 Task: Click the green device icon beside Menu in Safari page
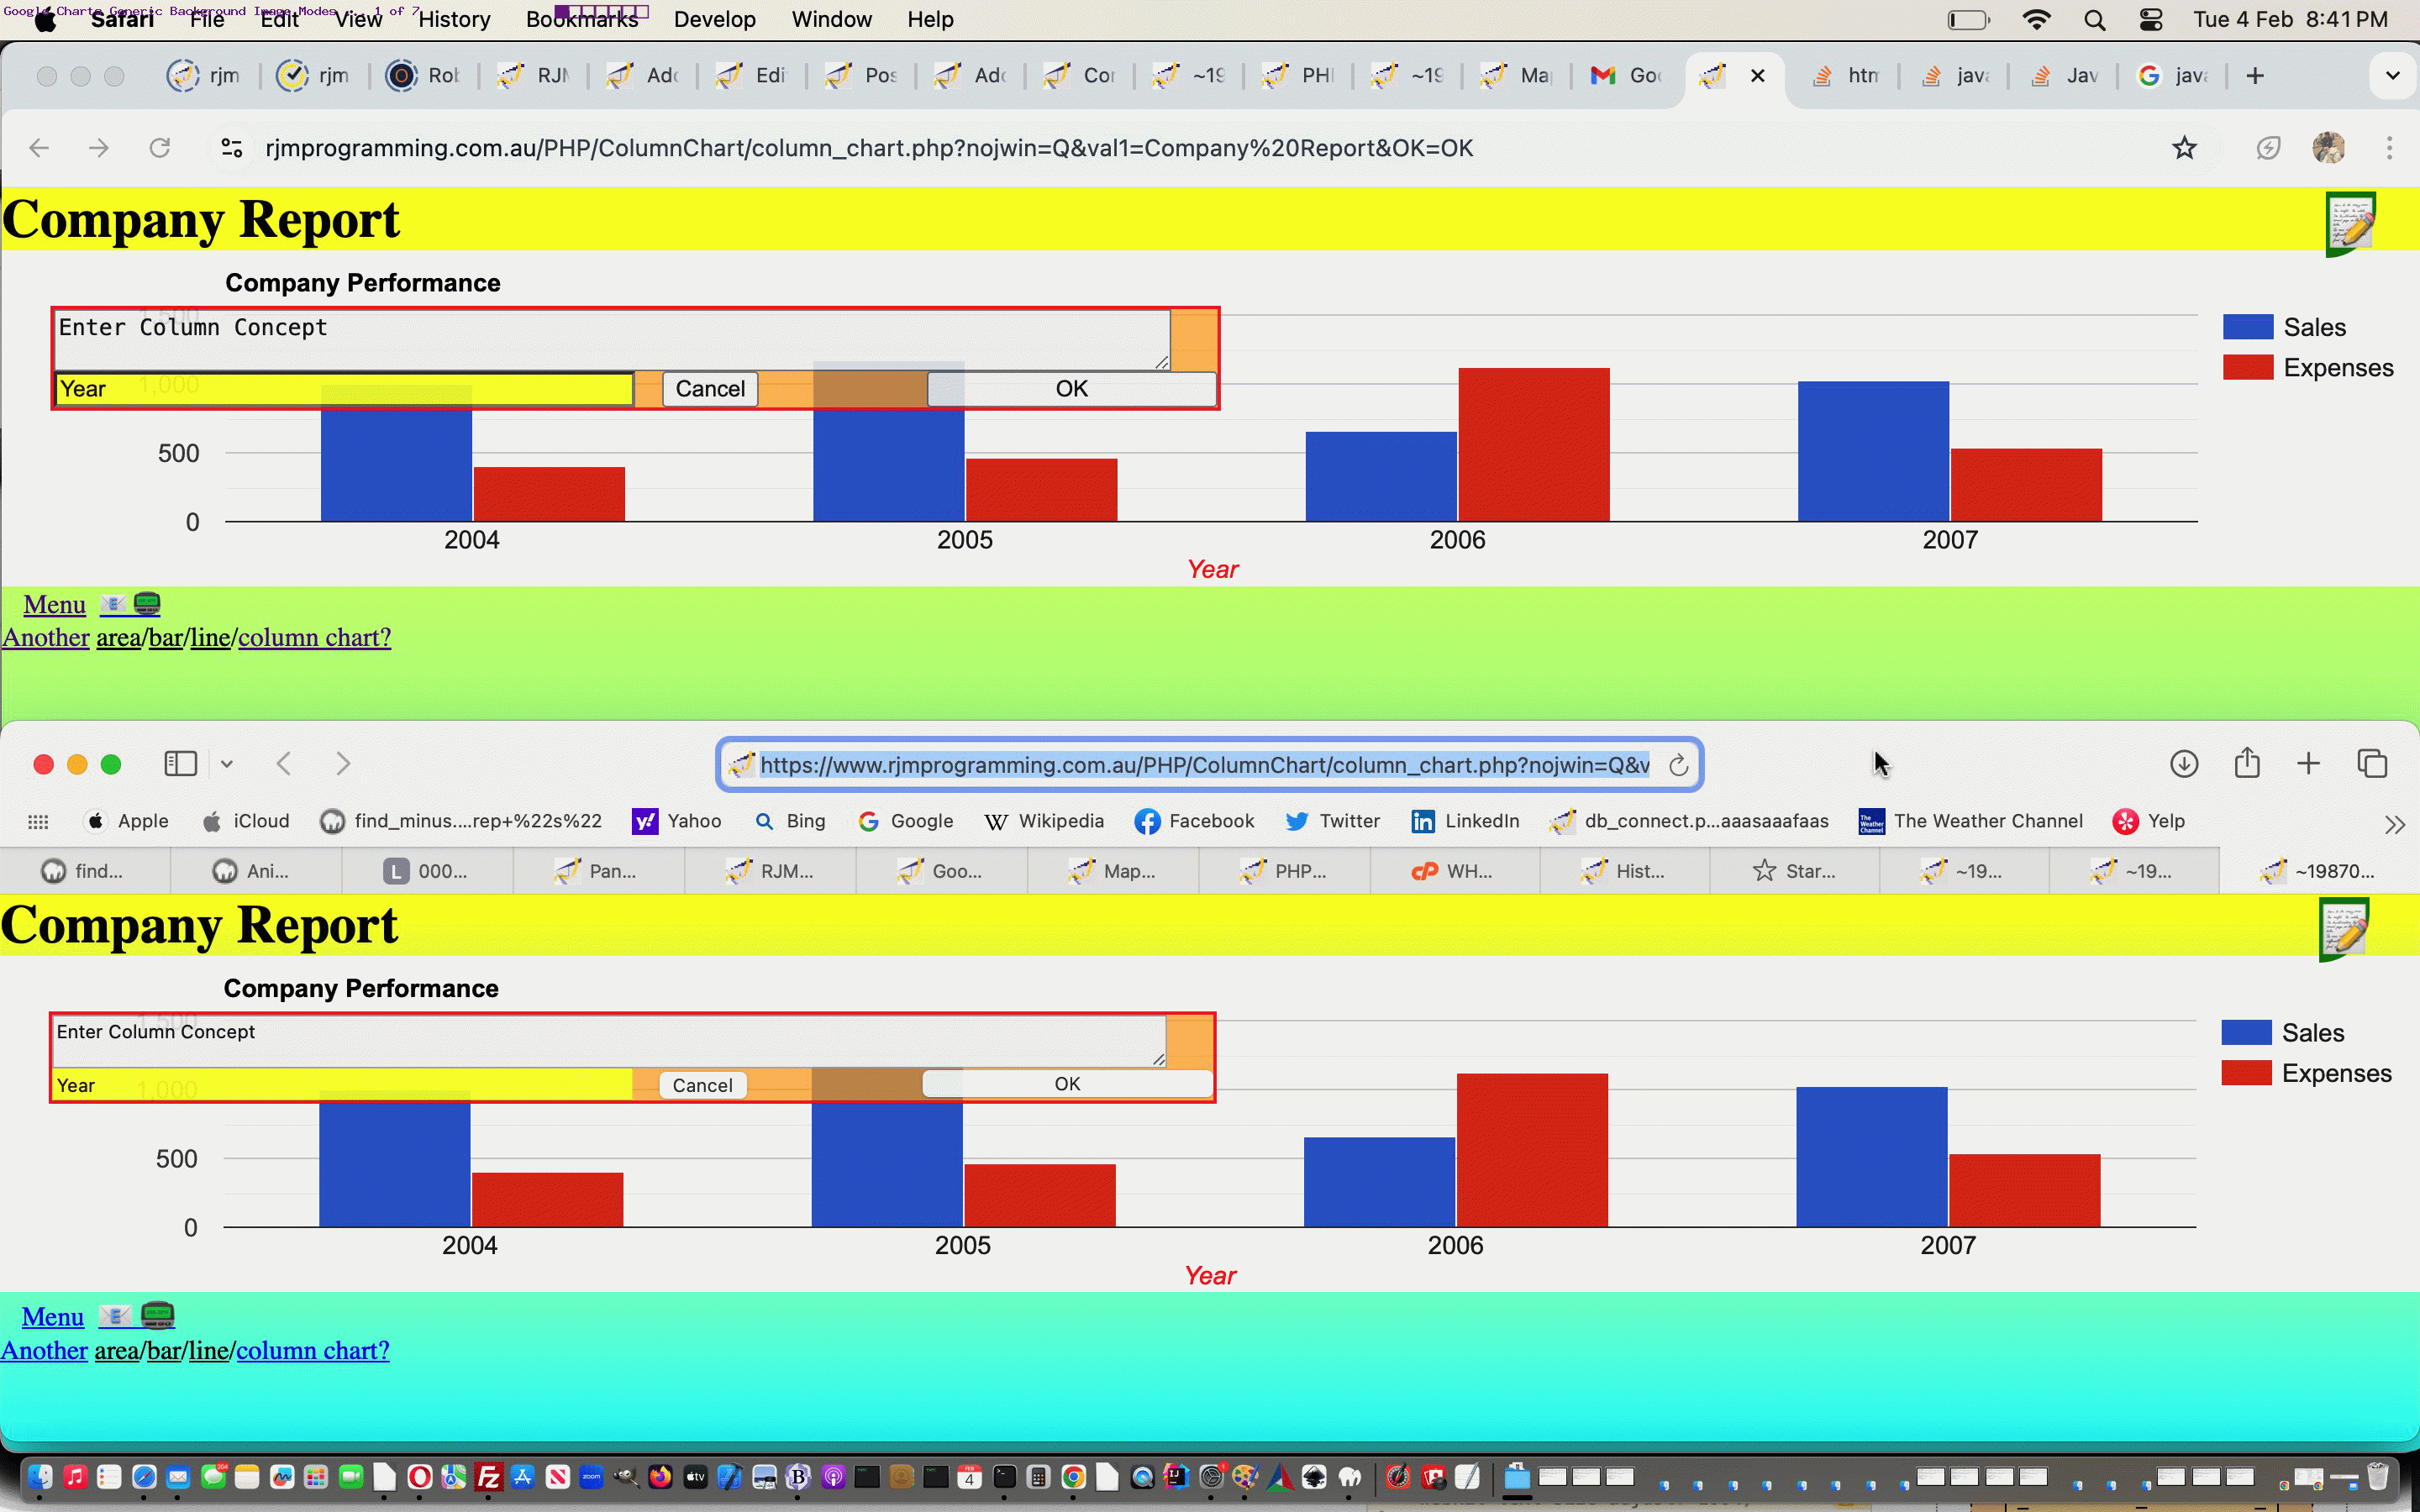[157, 1315]
